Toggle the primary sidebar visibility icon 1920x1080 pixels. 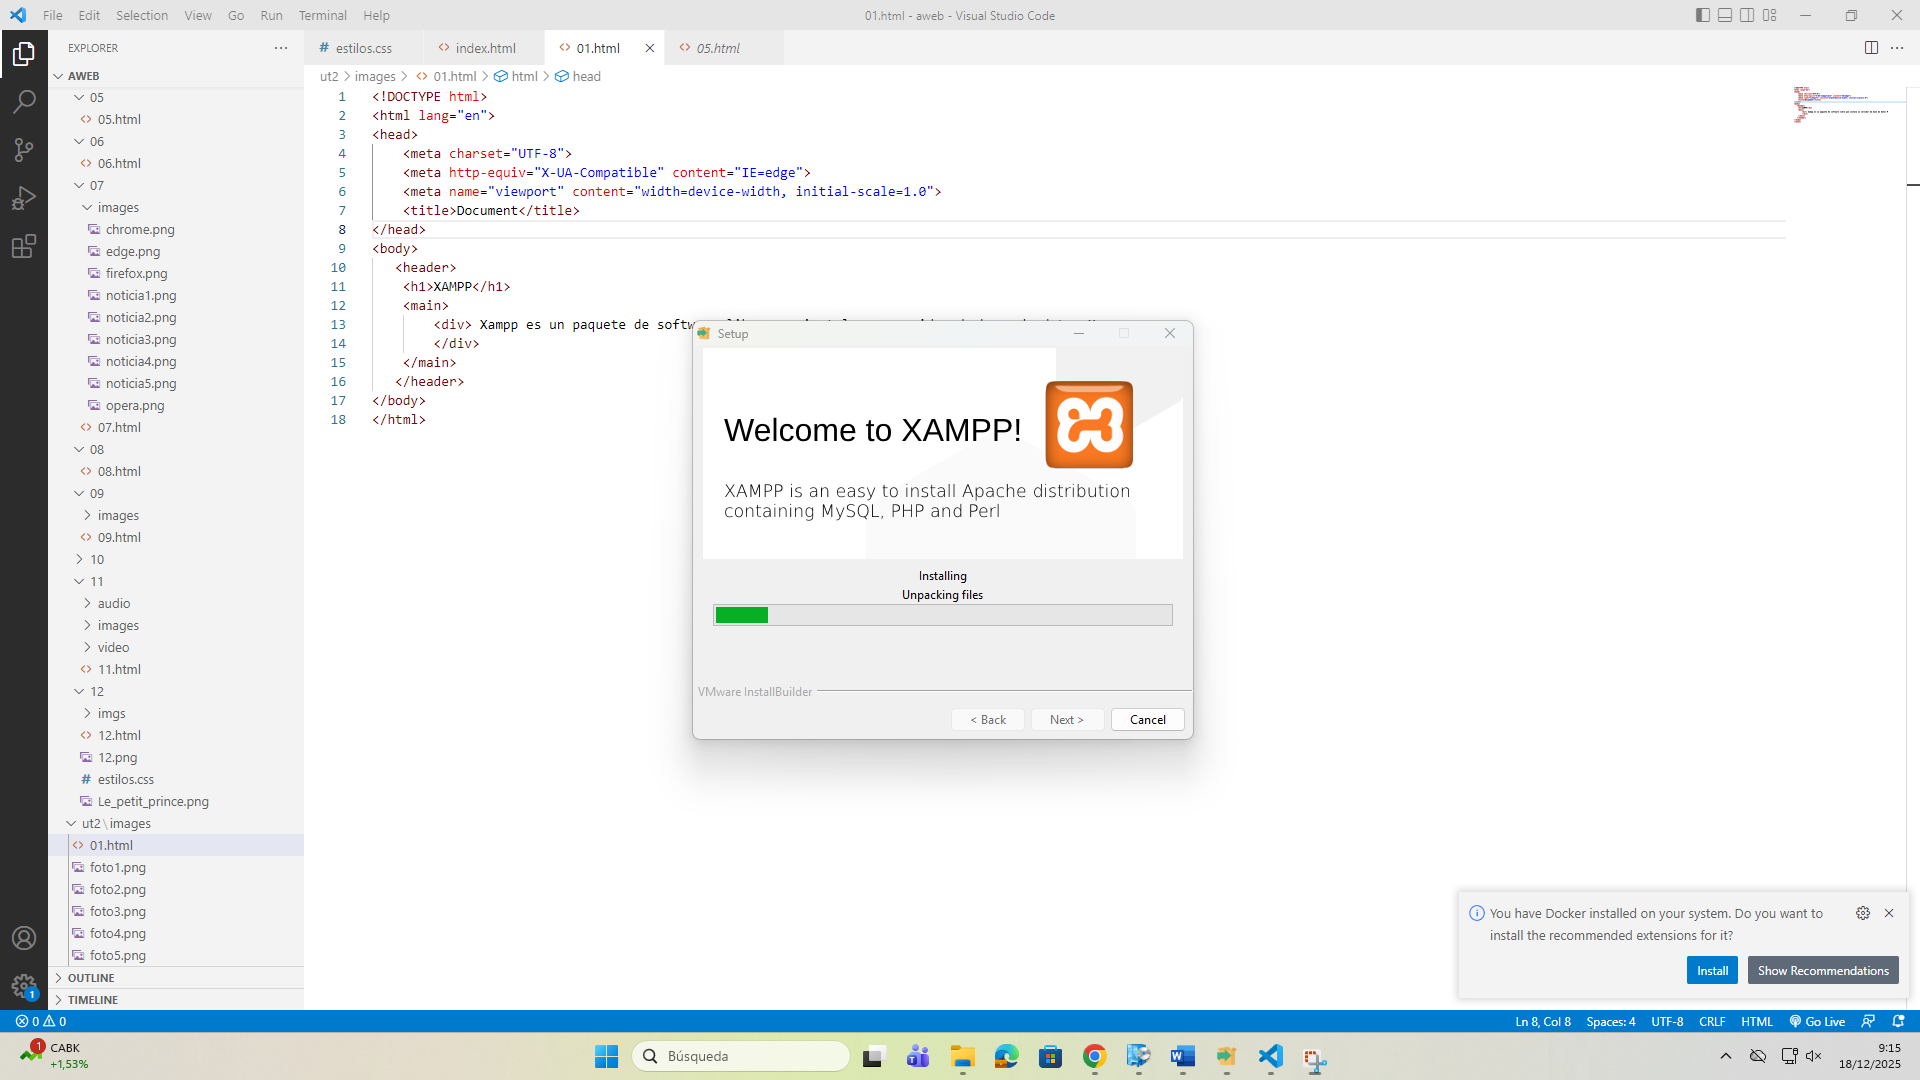(1701, 15)
